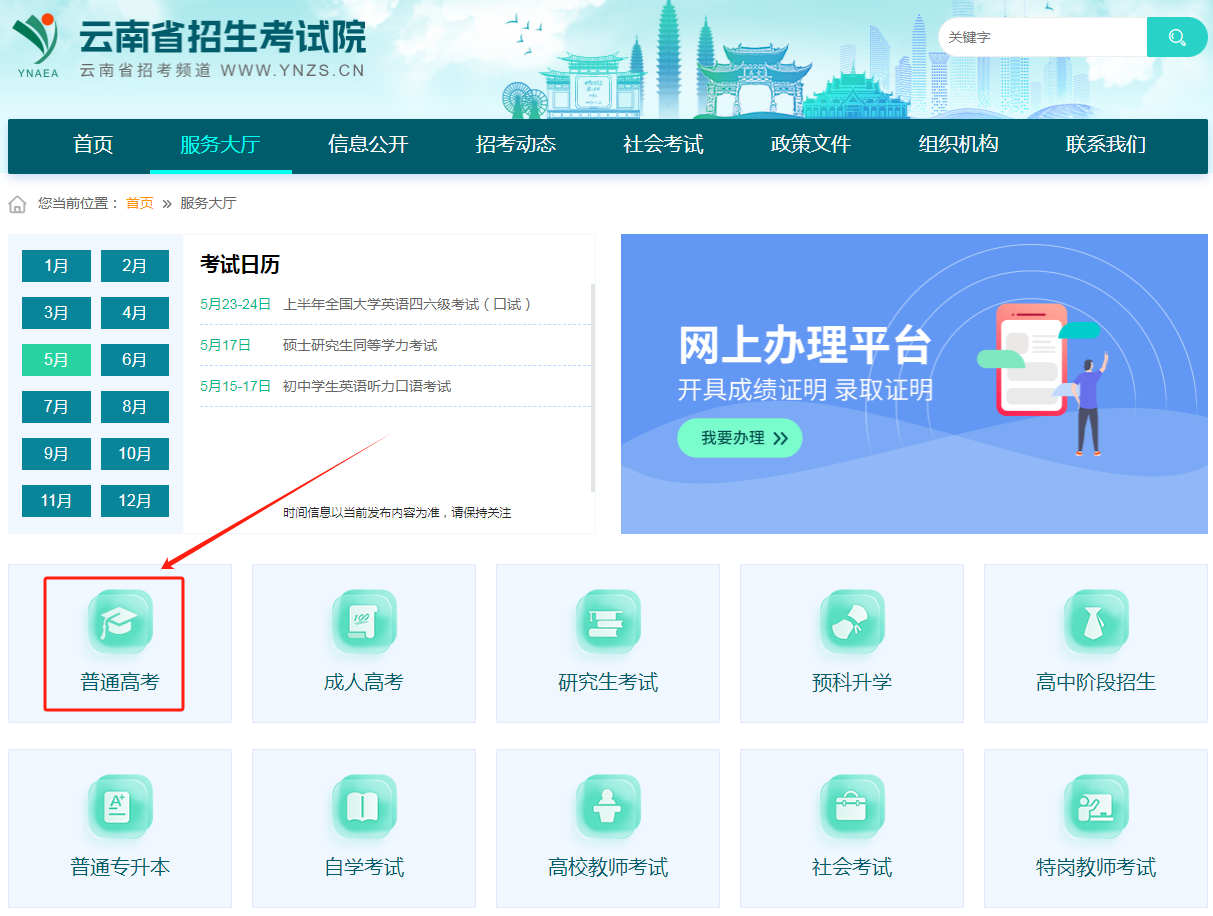
Task: Click 研究生考试 label text
Action: (608, 683)
